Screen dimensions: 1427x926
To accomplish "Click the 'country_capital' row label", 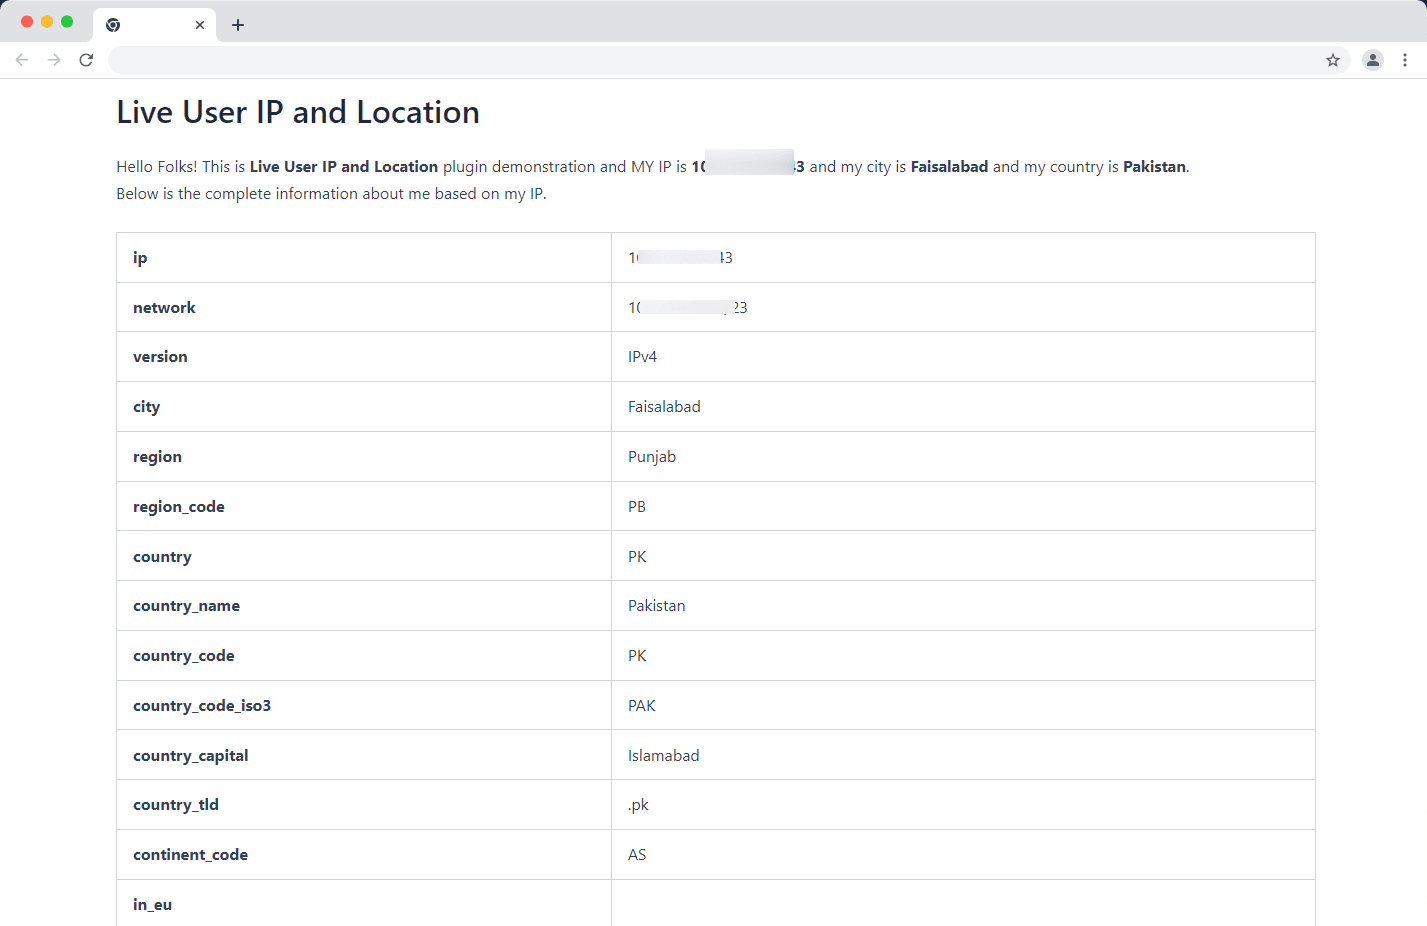I will tap(190, 756).
